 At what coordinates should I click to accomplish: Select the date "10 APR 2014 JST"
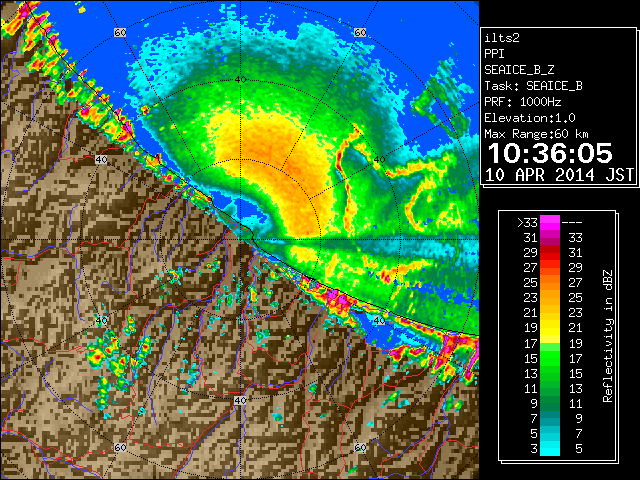[559, 175]
